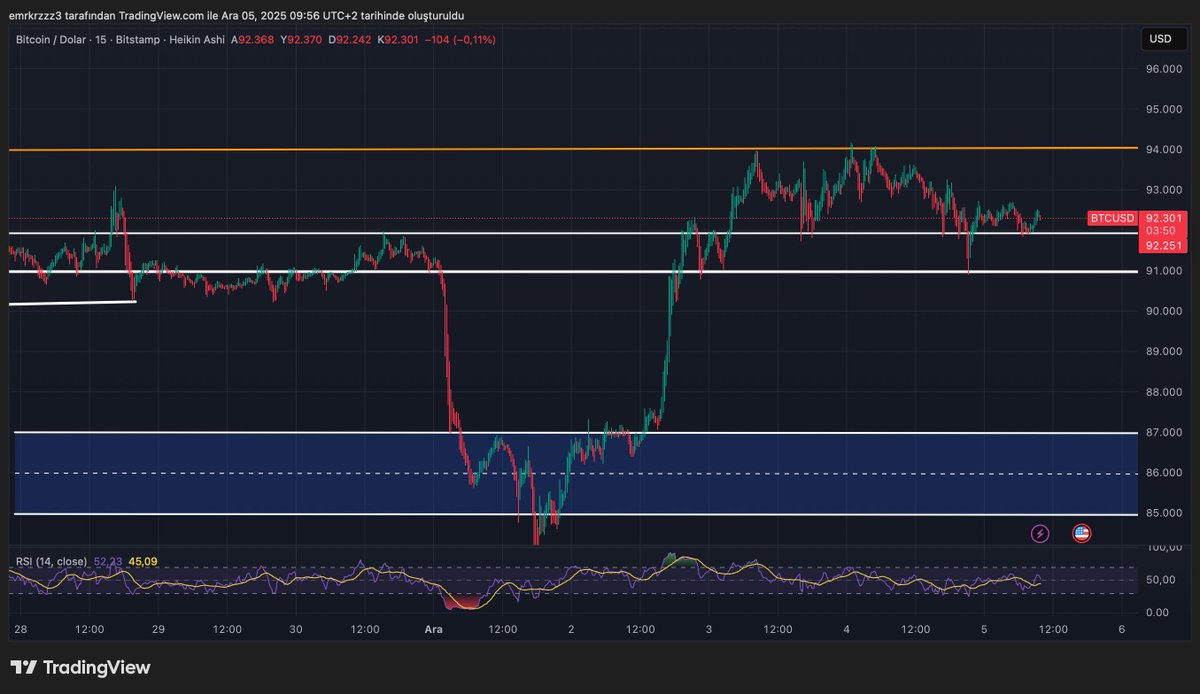Viewport: 1200px width, 694px height.
Task: Select the orange horizontal line near 94.000
Action: [x=572, y=149]
